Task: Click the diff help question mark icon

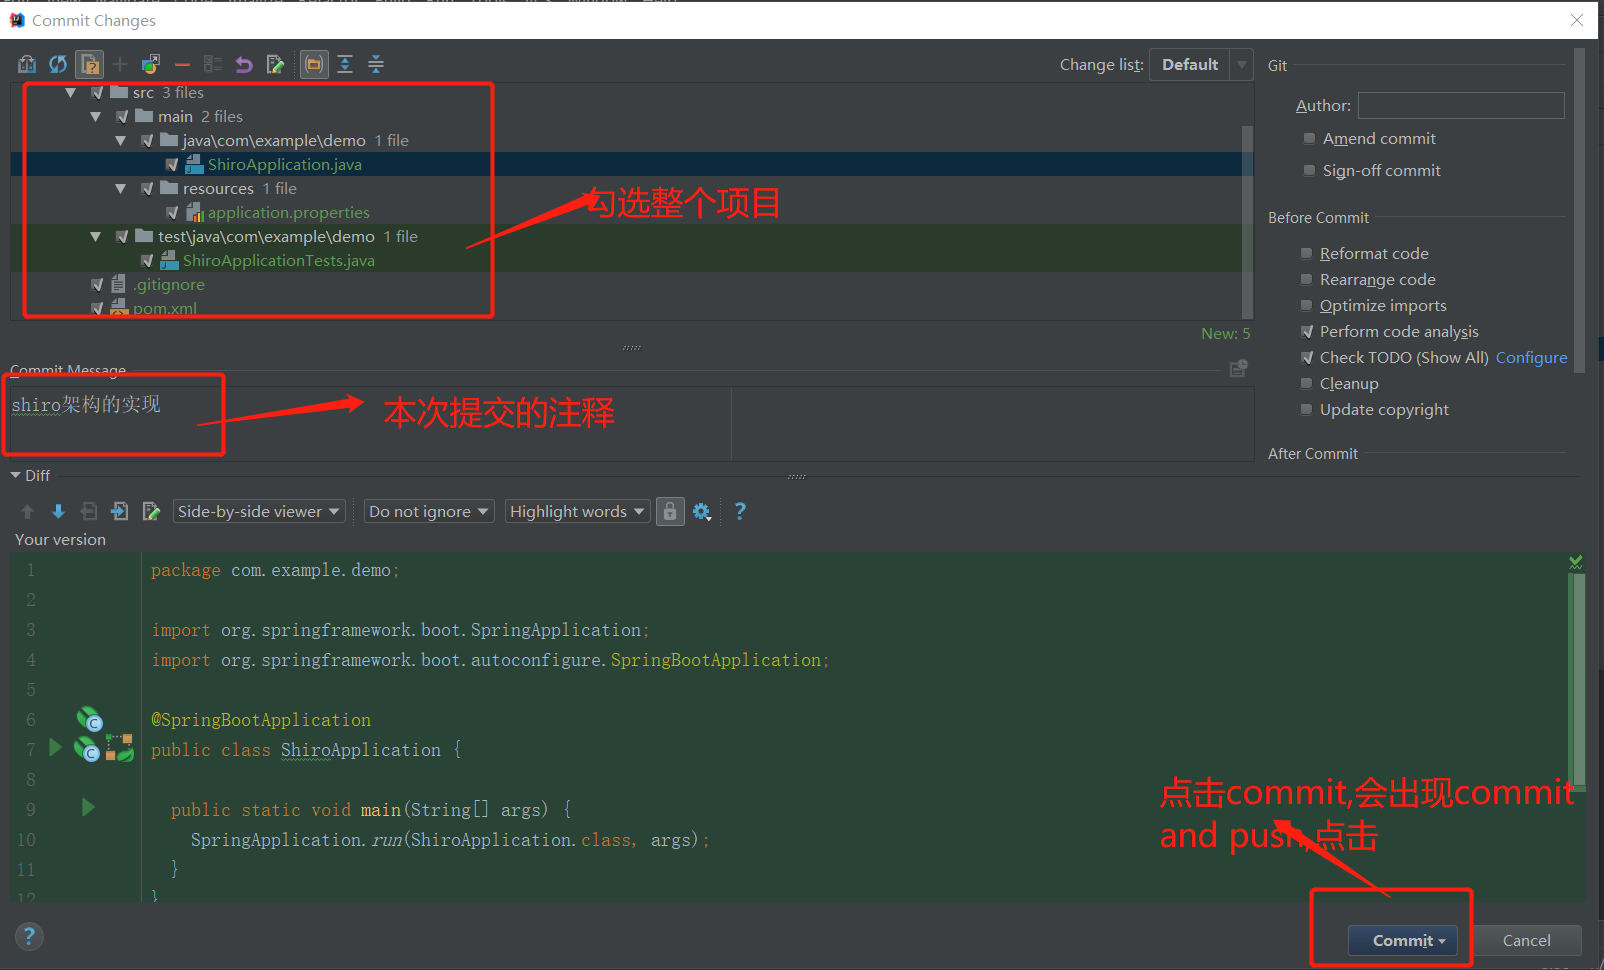Action: click(740, 511)
